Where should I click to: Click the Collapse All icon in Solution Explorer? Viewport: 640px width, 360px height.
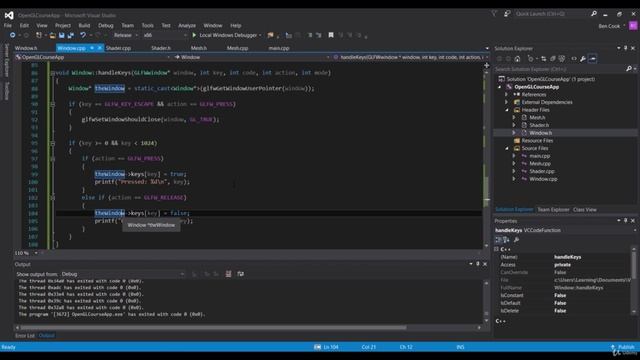[x=553, y=59]
